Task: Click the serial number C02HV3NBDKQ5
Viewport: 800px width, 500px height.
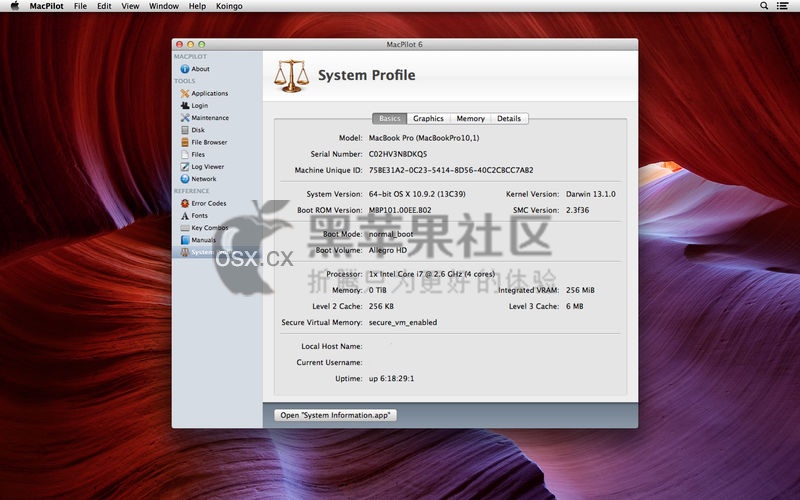Action: click(398, 154)
